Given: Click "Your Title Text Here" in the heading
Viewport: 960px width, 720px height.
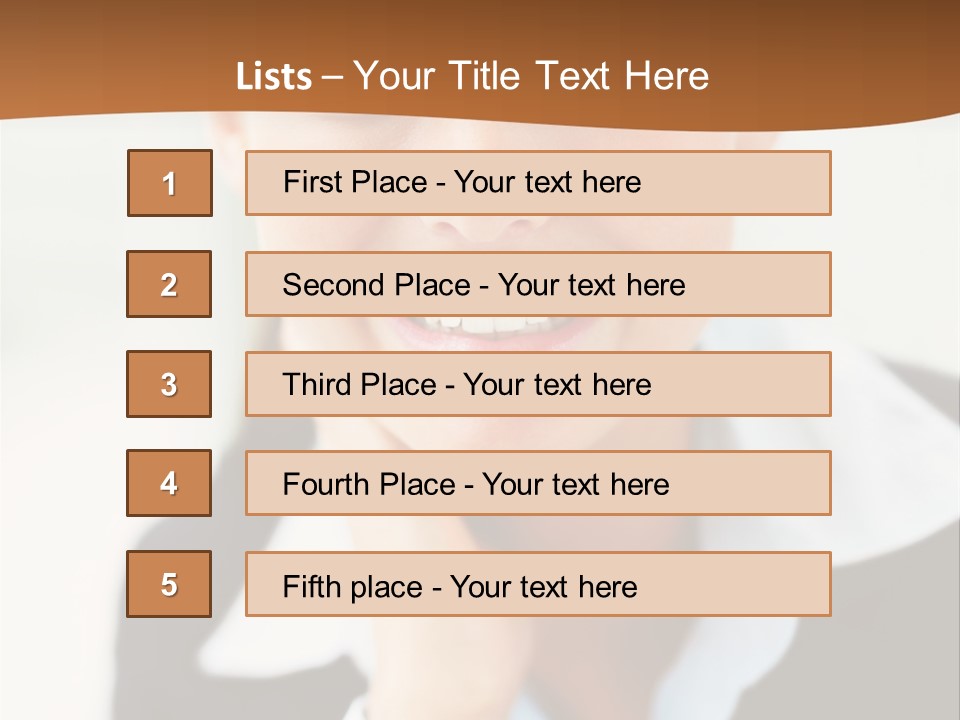Looking at the screenshot, I should pos(532,76).
